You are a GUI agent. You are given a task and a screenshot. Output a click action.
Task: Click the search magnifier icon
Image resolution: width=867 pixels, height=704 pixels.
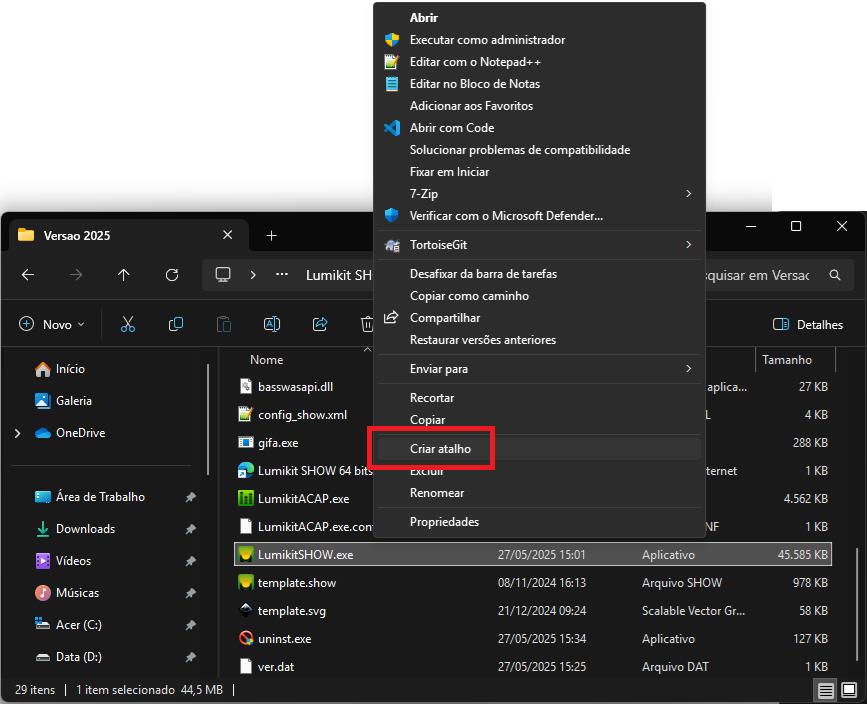pos(835,275)
